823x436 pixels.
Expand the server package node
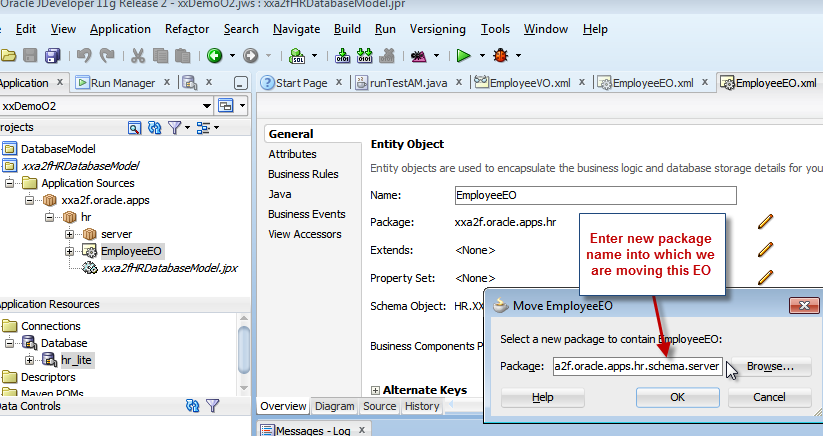(x=69, y=234)
